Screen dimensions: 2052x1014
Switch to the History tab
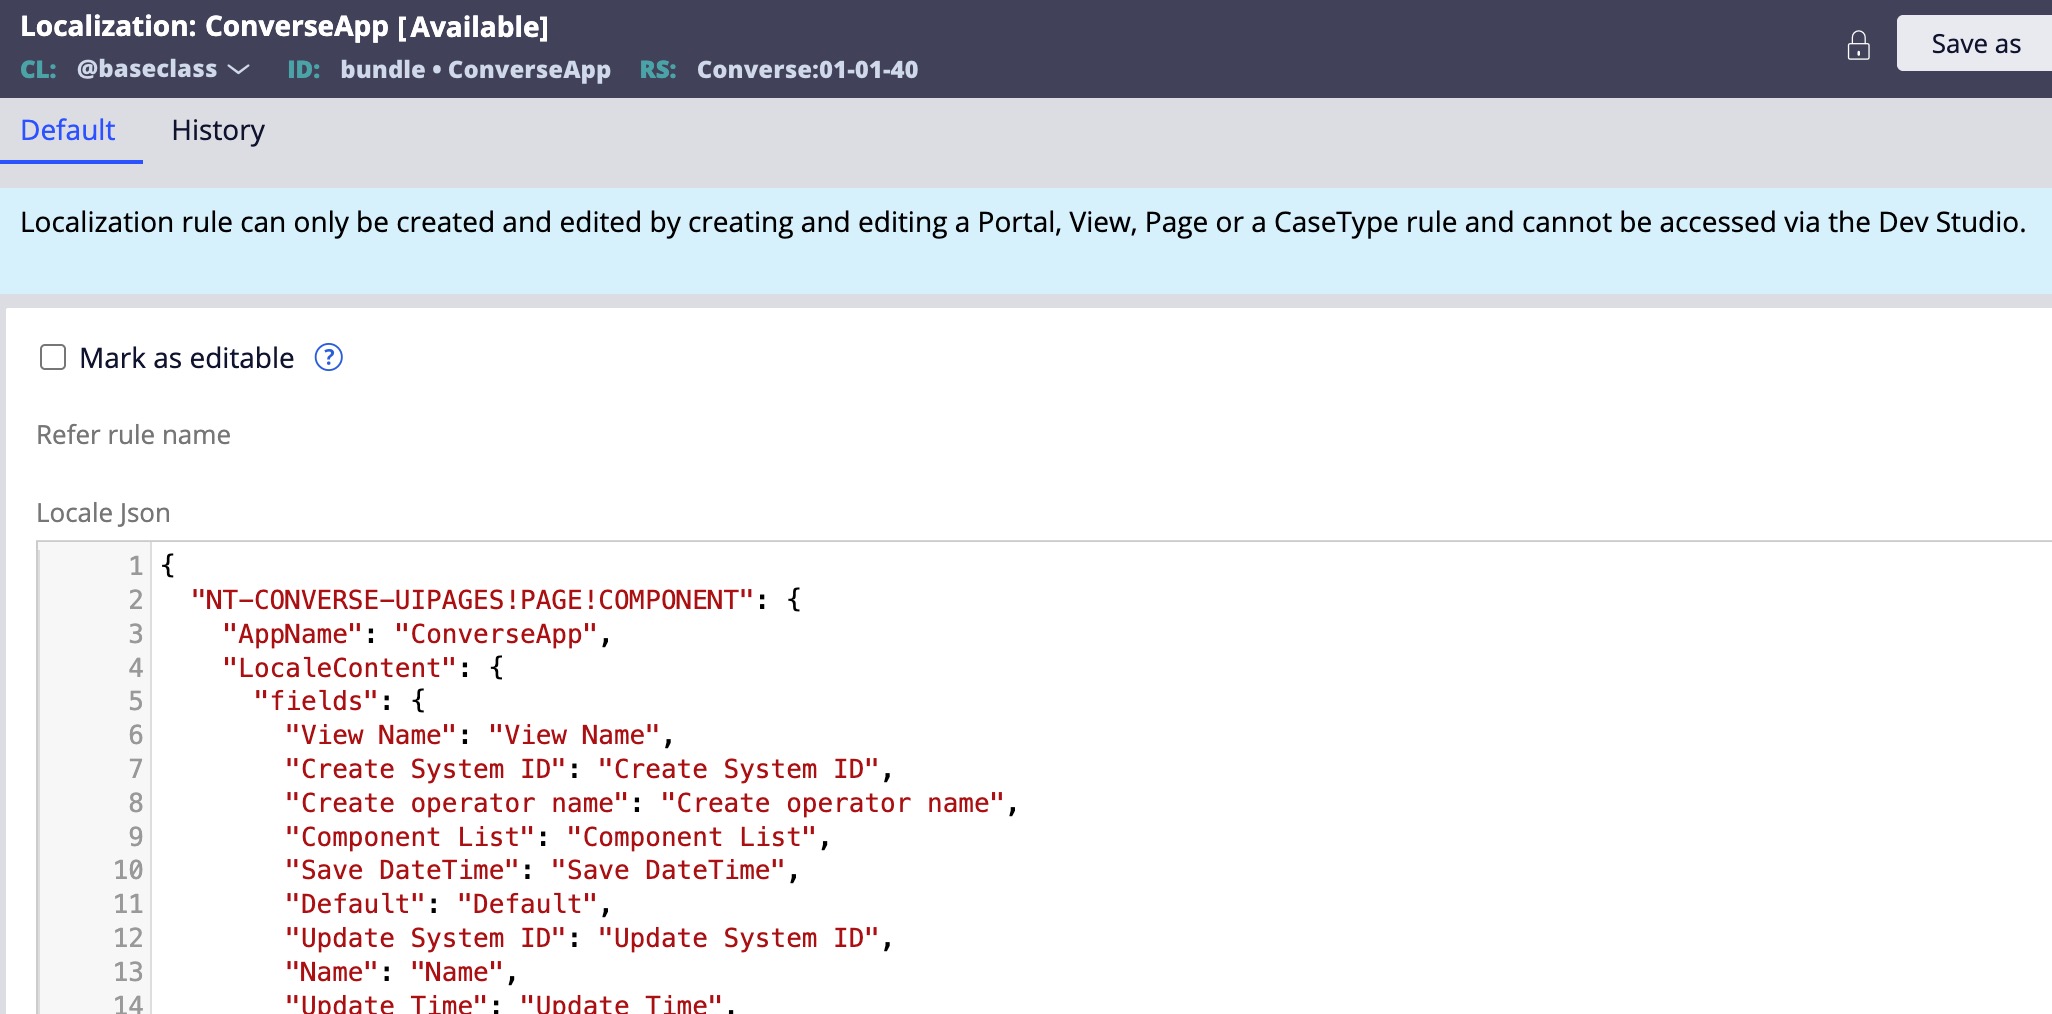217,130
